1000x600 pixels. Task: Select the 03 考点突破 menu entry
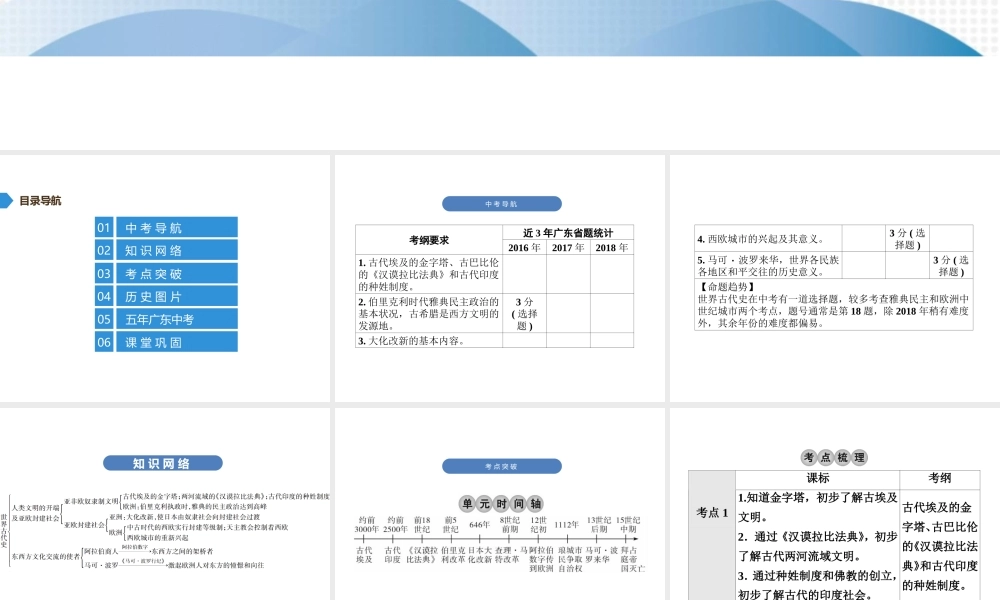point(166,274)
